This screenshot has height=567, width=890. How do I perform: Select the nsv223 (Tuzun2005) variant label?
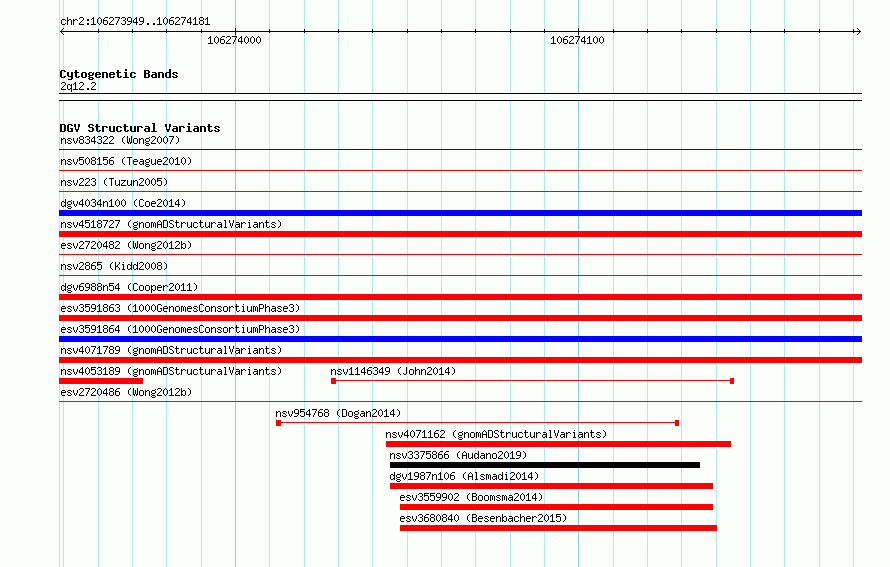(114, 182)
